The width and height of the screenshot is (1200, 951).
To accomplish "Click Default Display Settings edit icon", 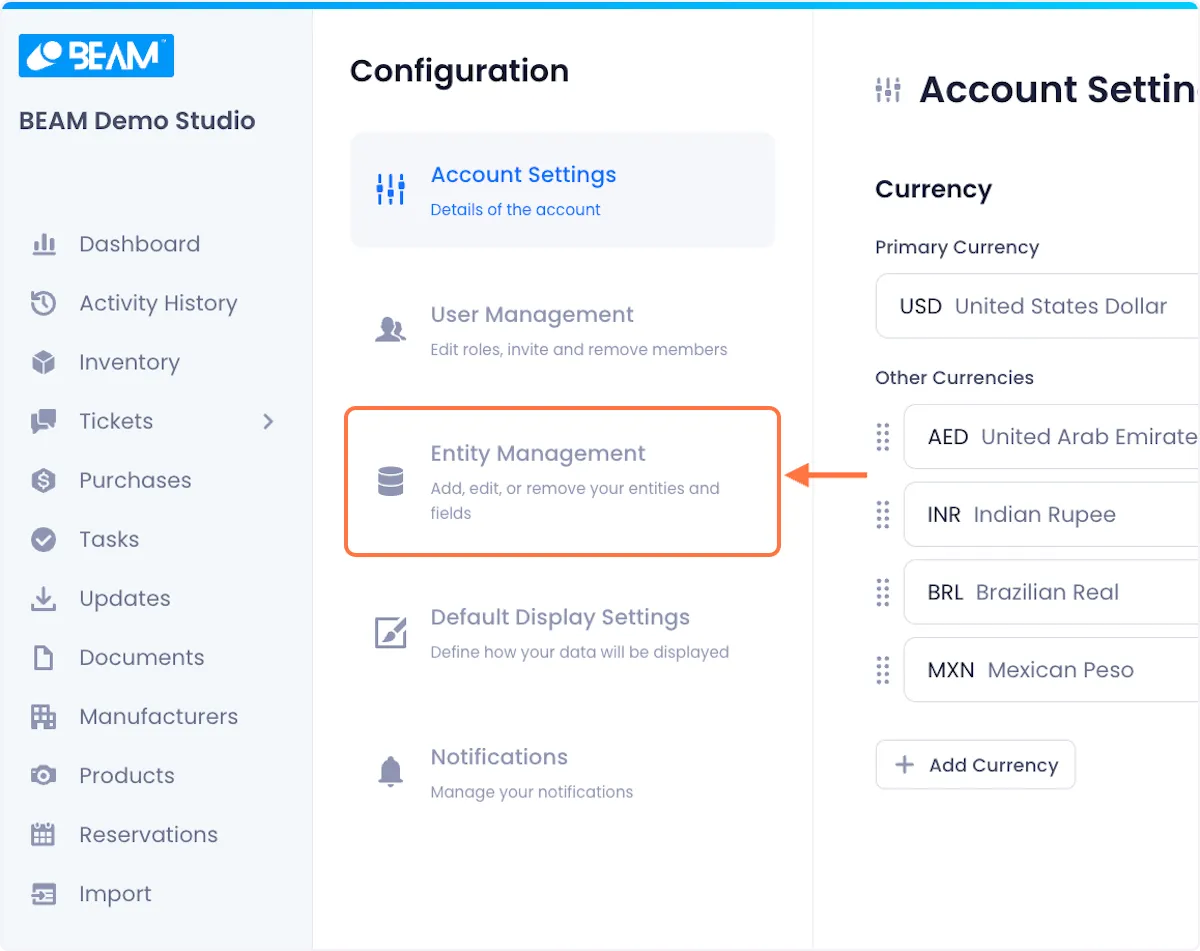I will [390, 632].
